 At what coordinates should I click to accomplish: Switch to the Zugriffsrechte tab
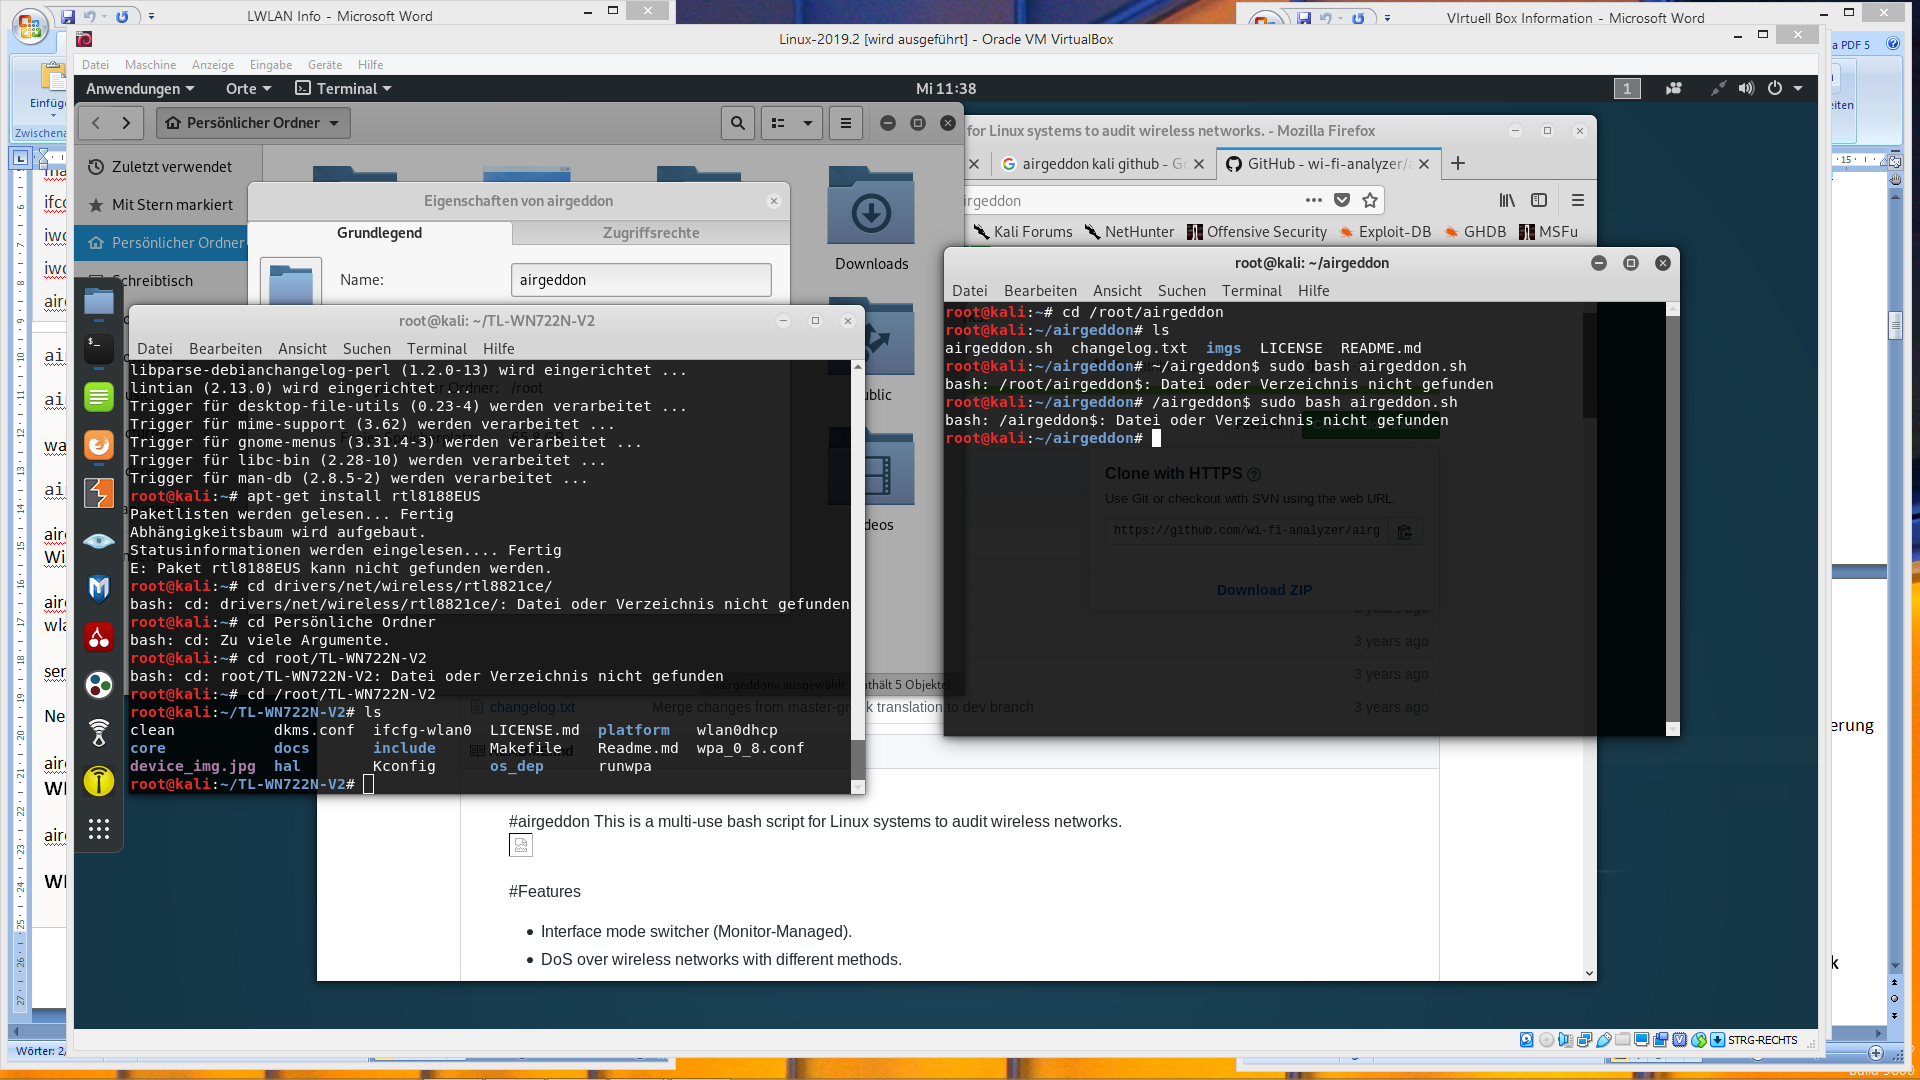(651, 233)
